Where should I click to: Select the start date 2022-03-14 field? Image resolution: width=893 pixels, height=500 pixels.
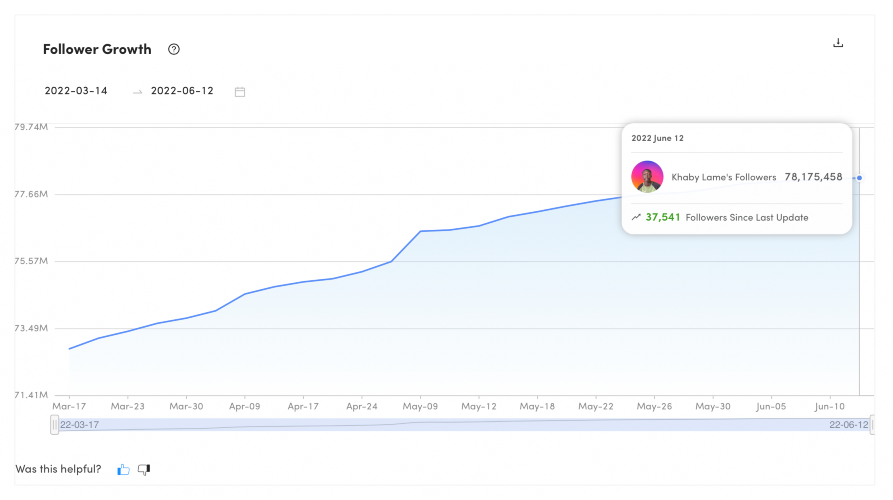[76, 91]
